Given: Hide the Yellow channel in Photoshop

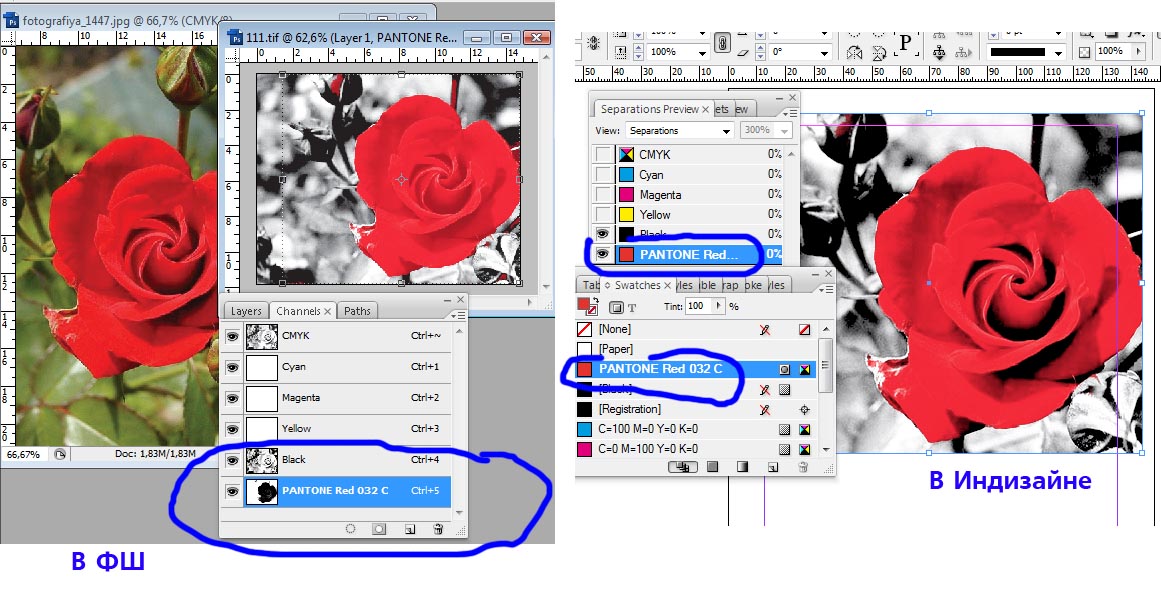Looking at the screenshot, I should click(232, 429).
